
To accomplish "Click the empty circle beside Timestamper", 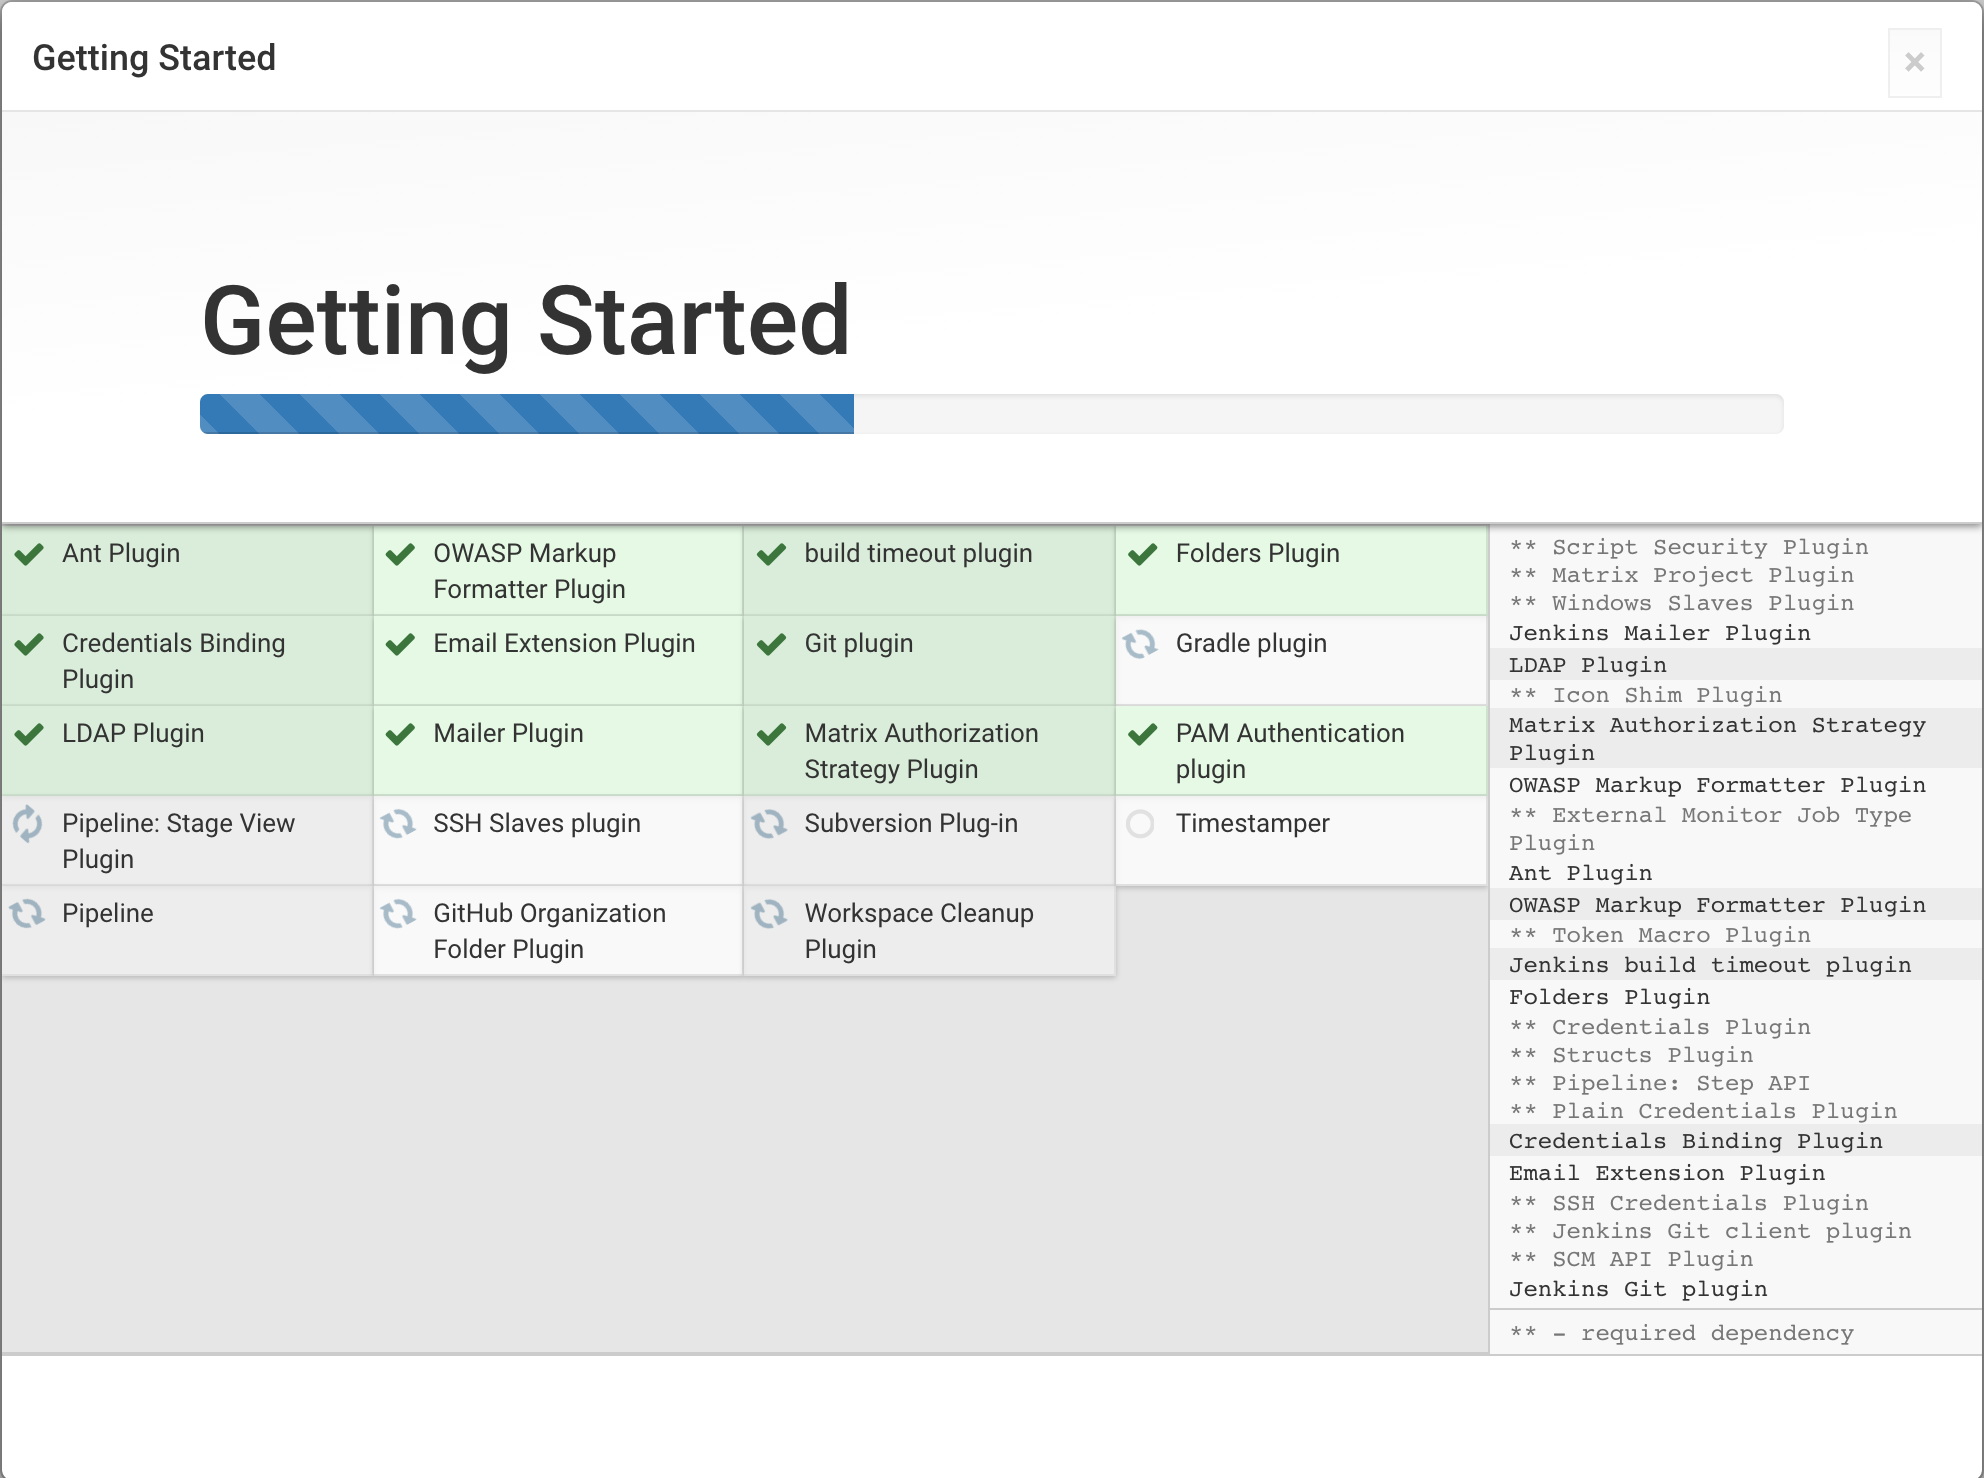I will click(x=1140, y=824).
